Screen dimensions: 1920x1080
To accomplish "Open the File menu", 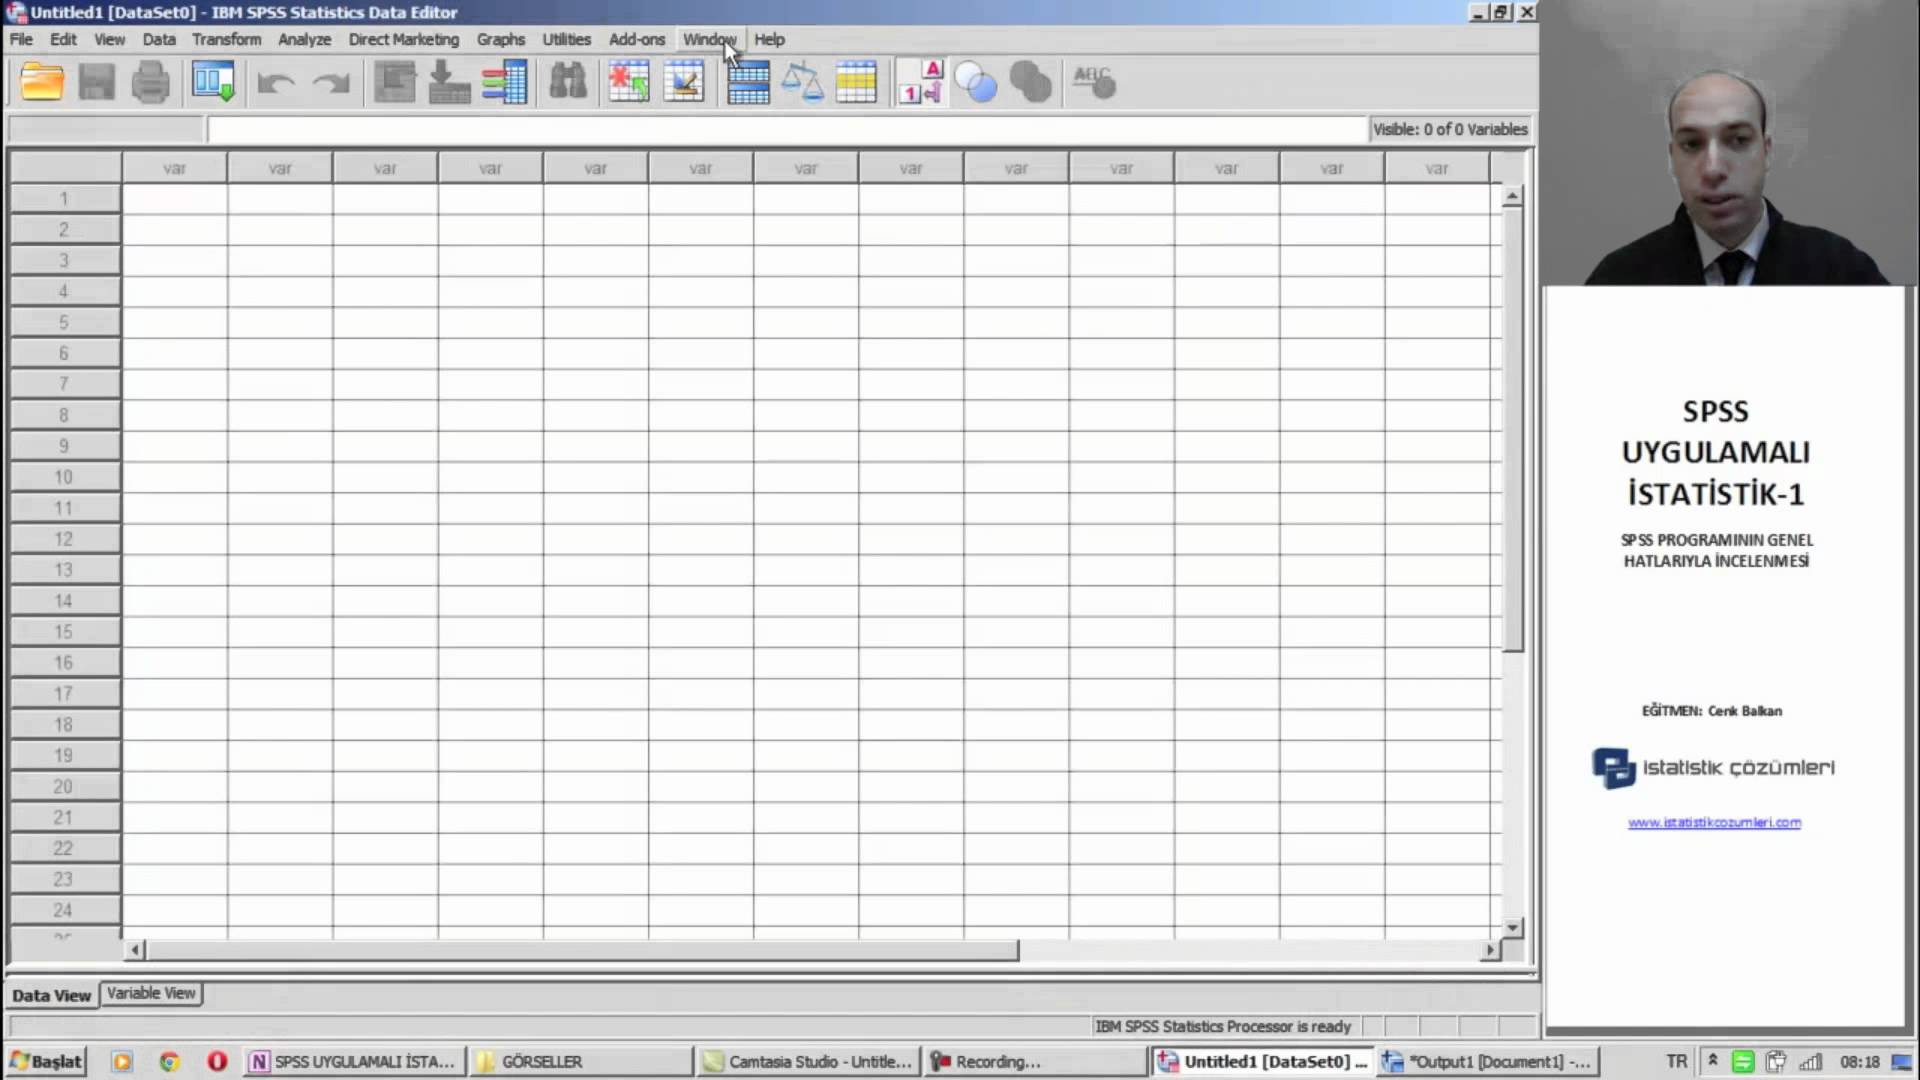I will pos(21,39).
